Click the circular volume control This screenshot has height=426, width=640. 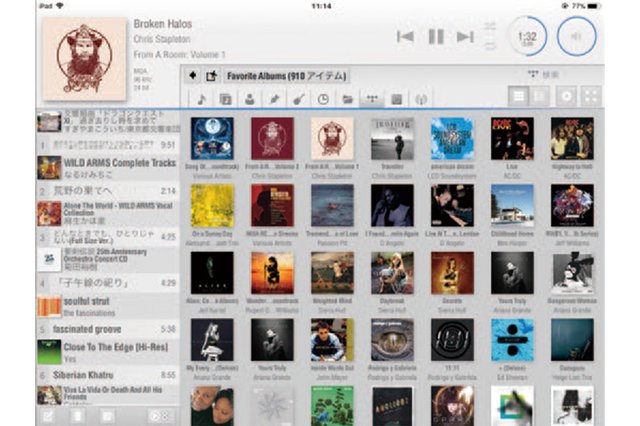click(576, 37)
